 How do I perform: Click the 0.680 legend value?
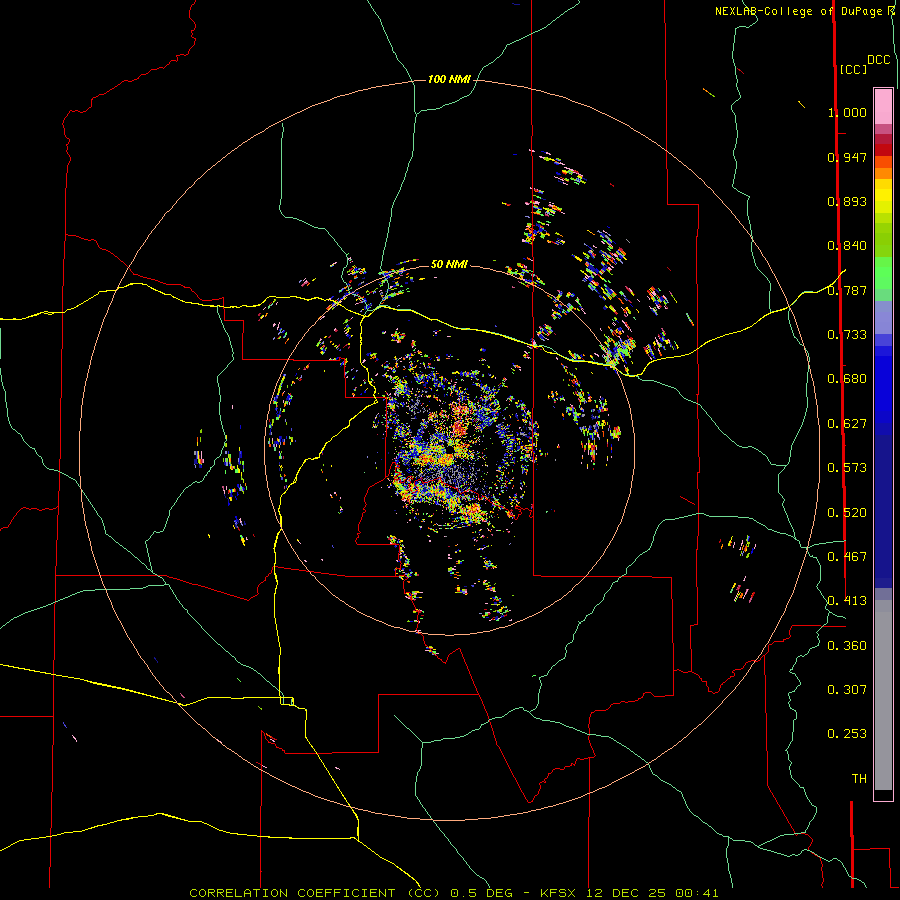(x=847, y=378)
